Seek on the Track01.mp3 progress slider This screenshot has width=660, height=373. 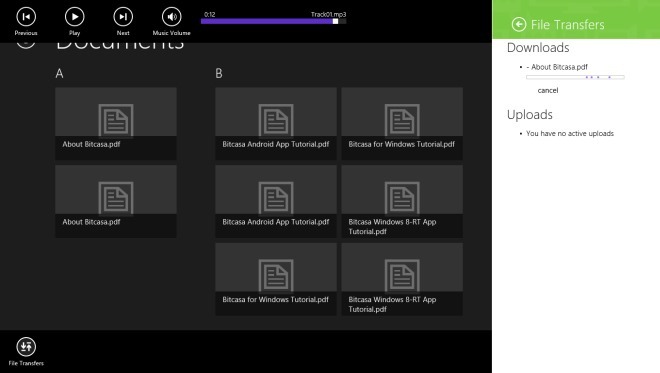point(274,21)
